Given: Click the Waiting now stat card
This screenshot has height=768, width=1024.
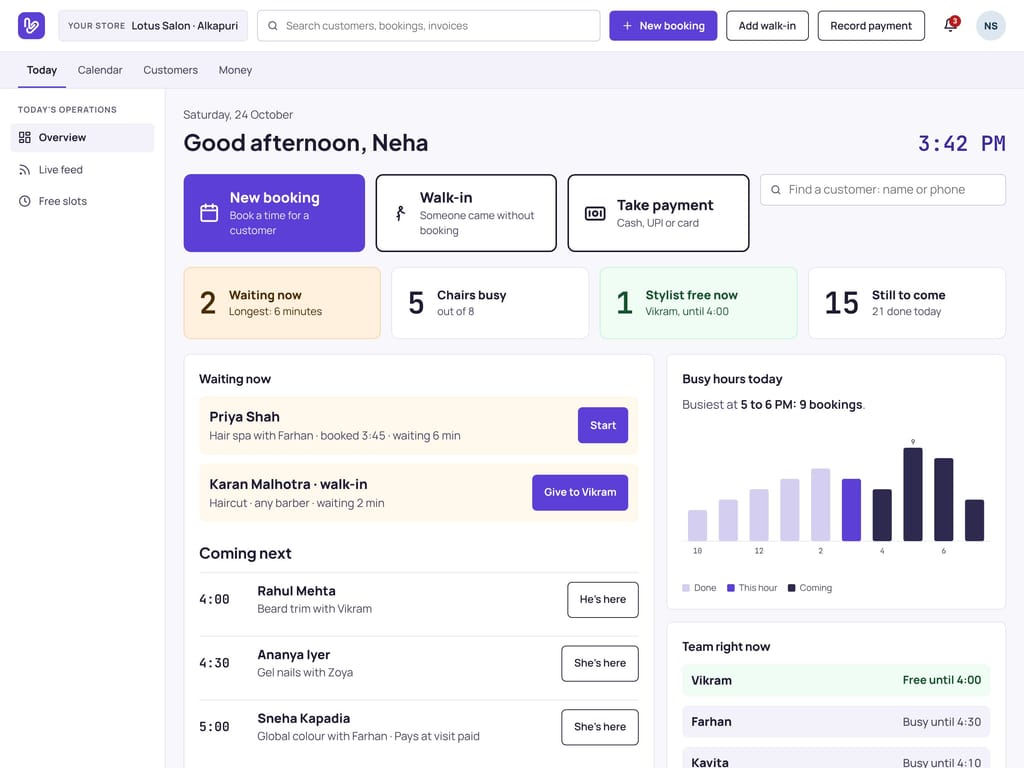Looking at the screenshot, I should coord(282,303).
